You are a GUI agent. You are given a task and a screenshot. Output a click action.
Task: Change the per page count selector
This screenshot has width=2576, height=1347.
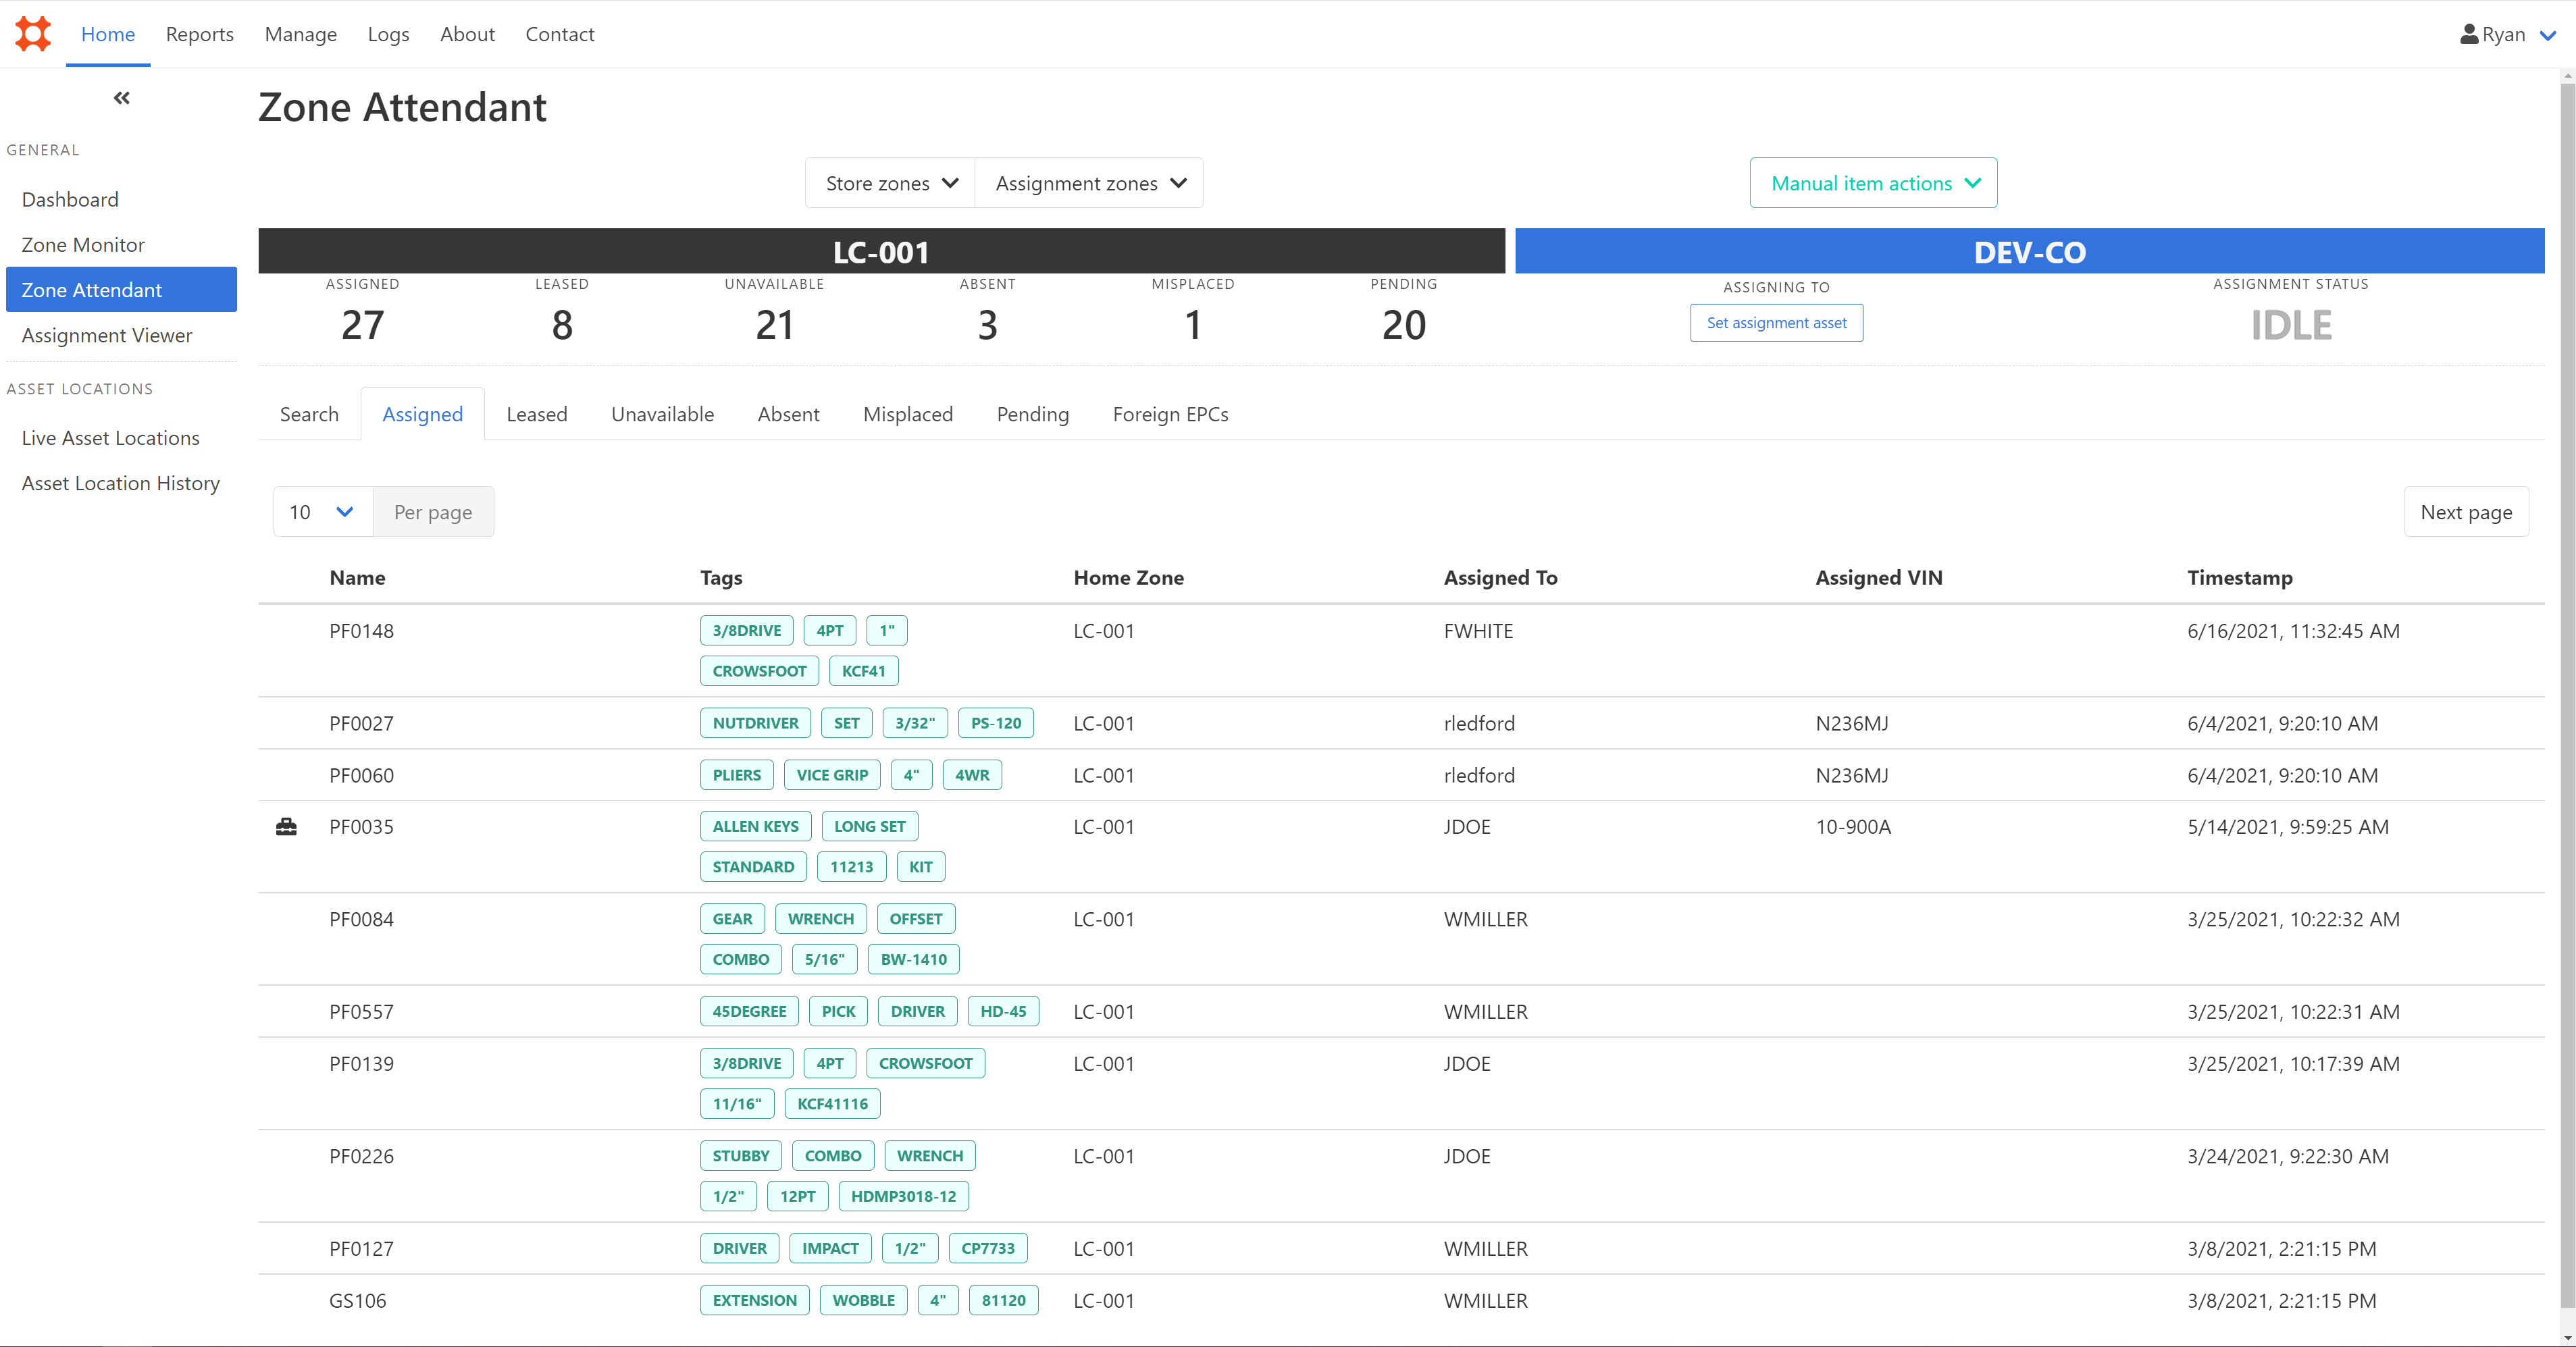322,512
